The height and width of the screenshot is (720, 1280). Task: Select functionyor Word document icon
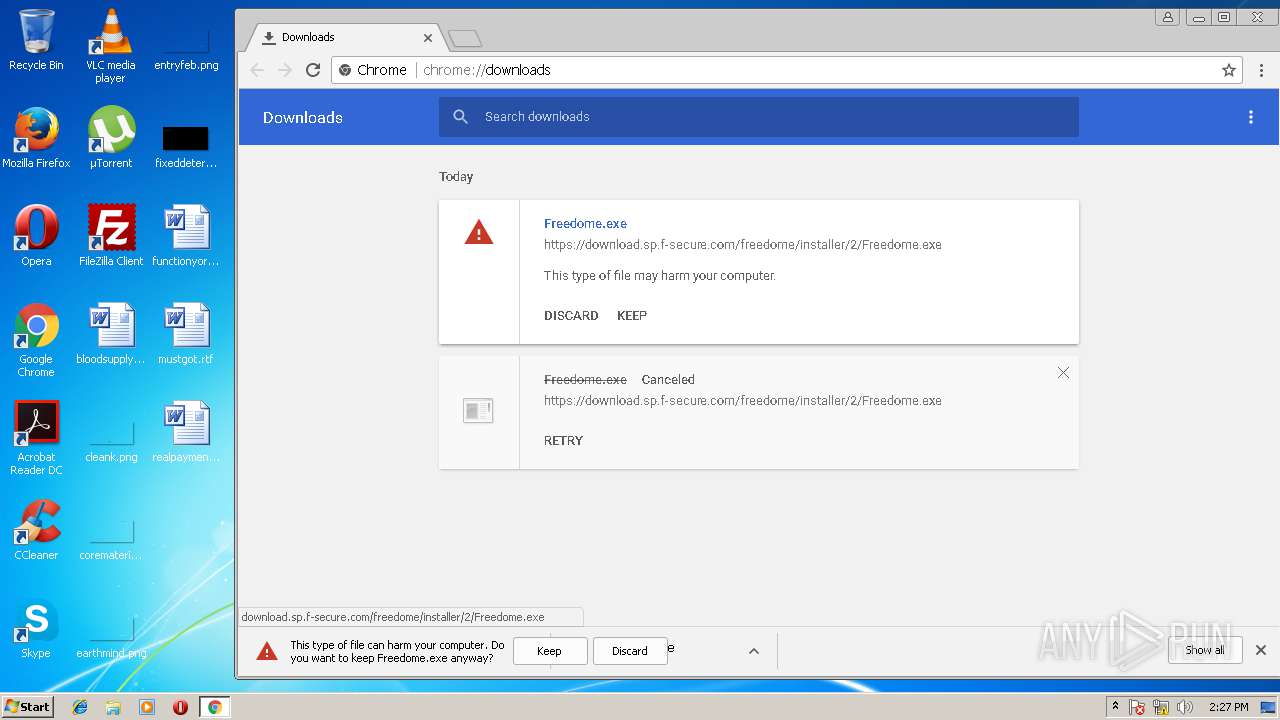click(186, 236)
